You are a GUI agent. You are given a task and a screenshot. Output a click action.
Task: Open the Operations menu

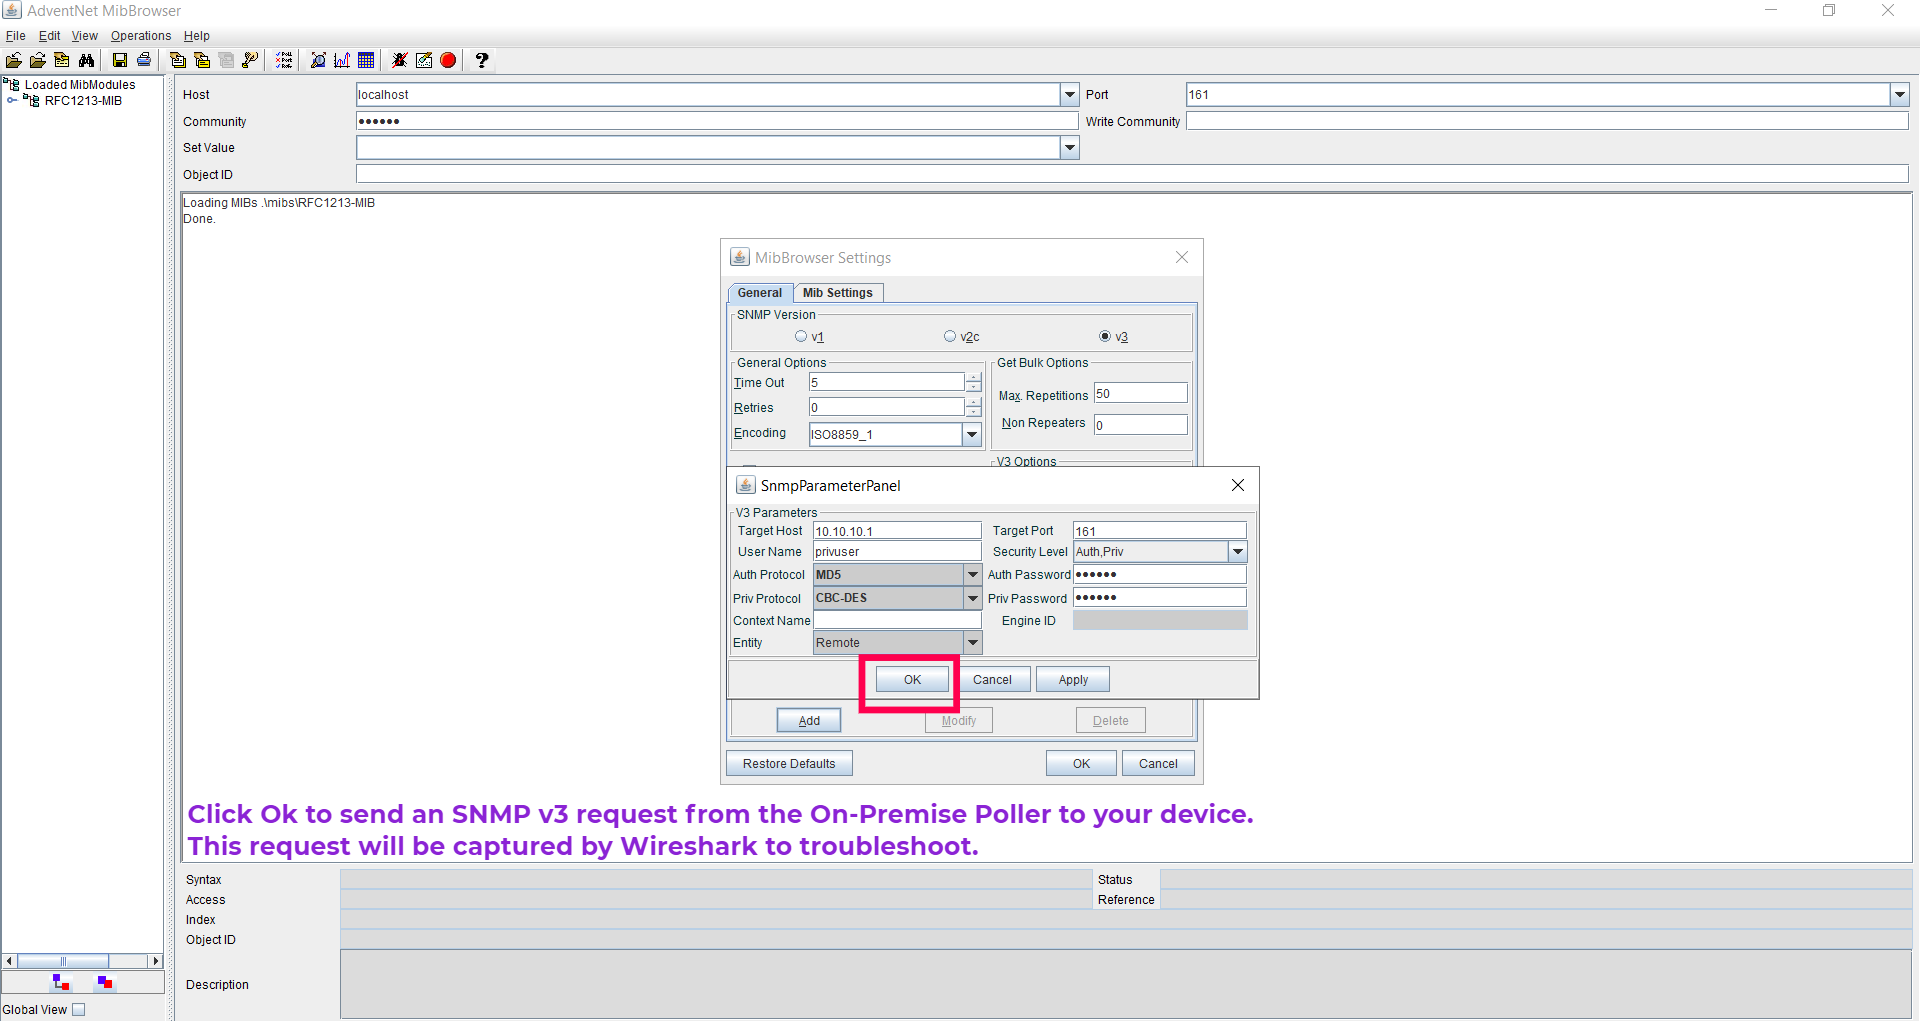click(140, 36)
